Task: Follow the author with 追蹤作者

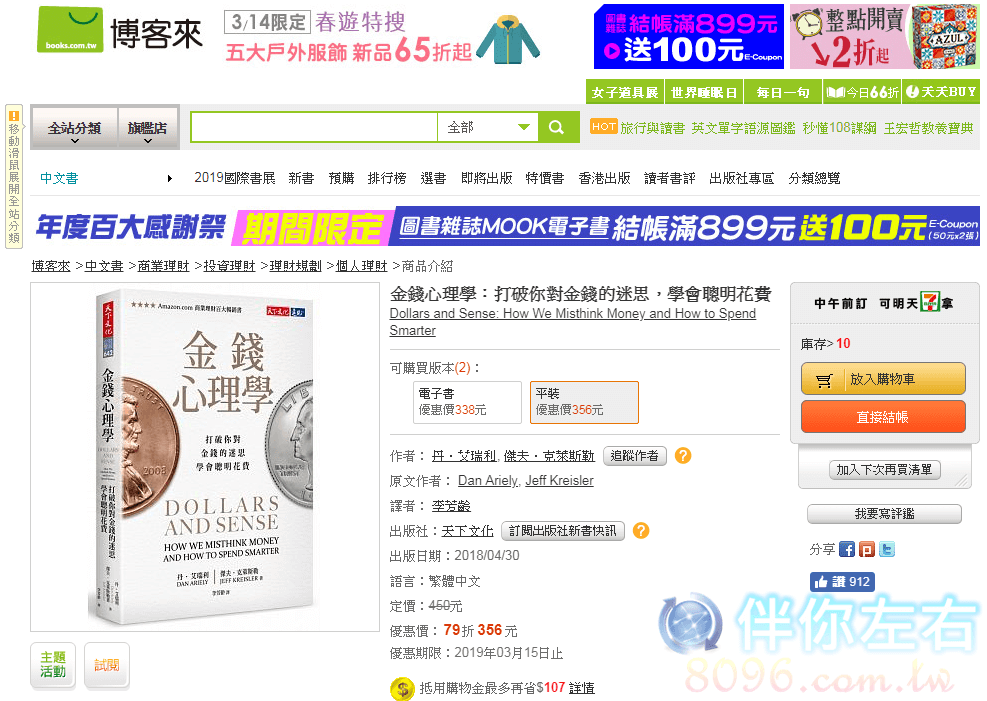Action: [x=634, y=456]
